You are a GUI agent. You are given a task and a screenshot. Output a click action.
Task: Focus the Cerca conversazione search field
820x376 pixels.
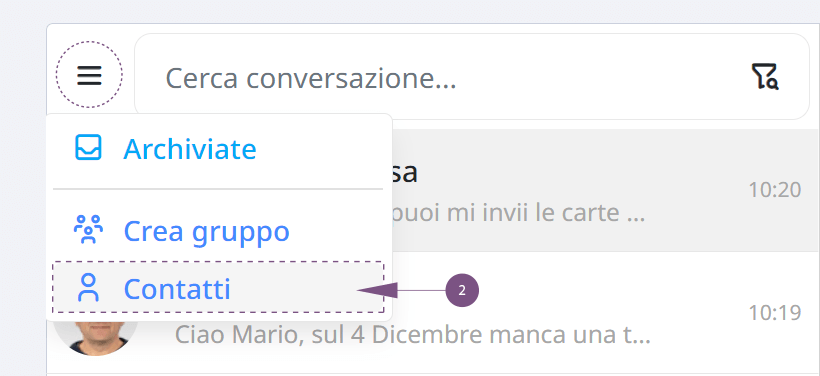[472, 77]
